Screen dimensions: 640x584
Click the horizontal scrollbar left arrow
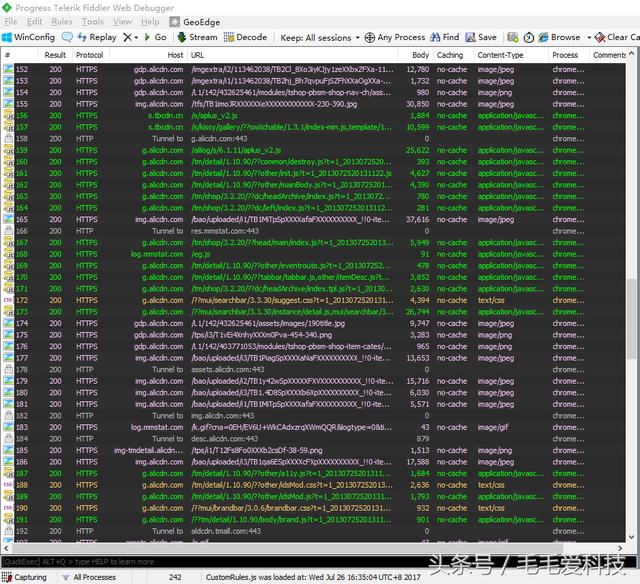pos(6,548)
